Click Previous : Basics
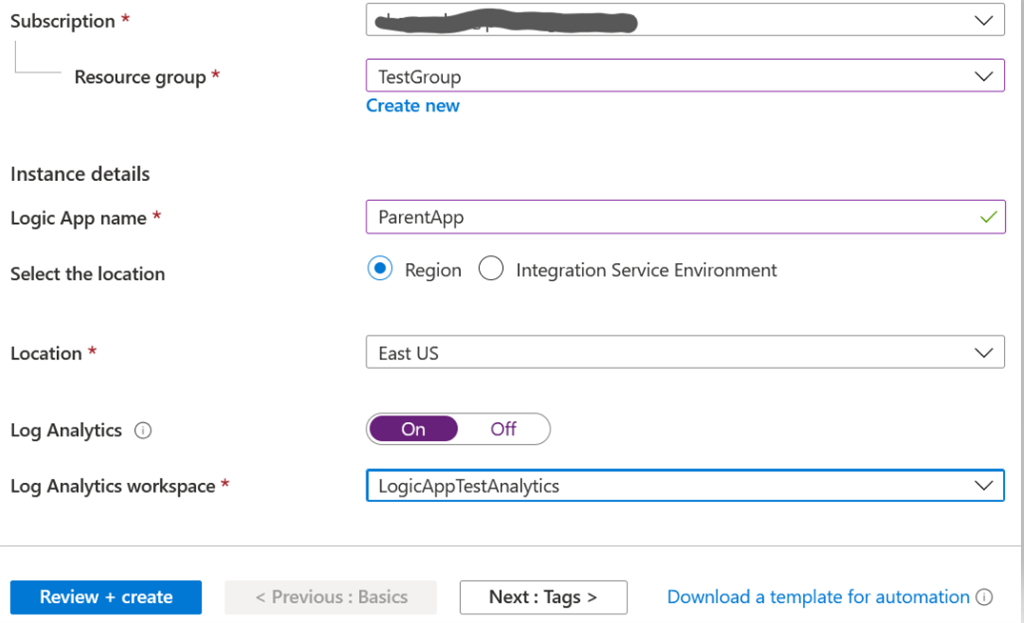1024x623 pixels. click(x=330, y=597)
